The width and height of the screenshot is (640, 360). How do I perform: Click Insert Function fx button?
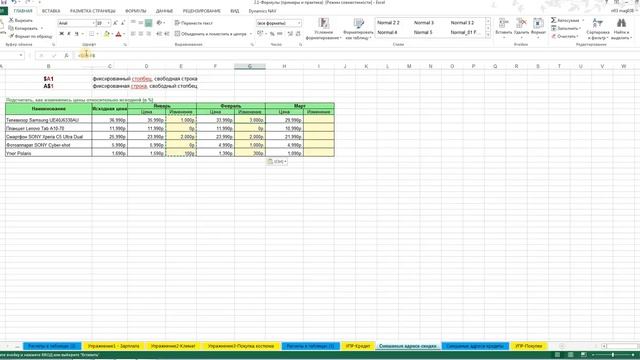[x=66, y=55]
